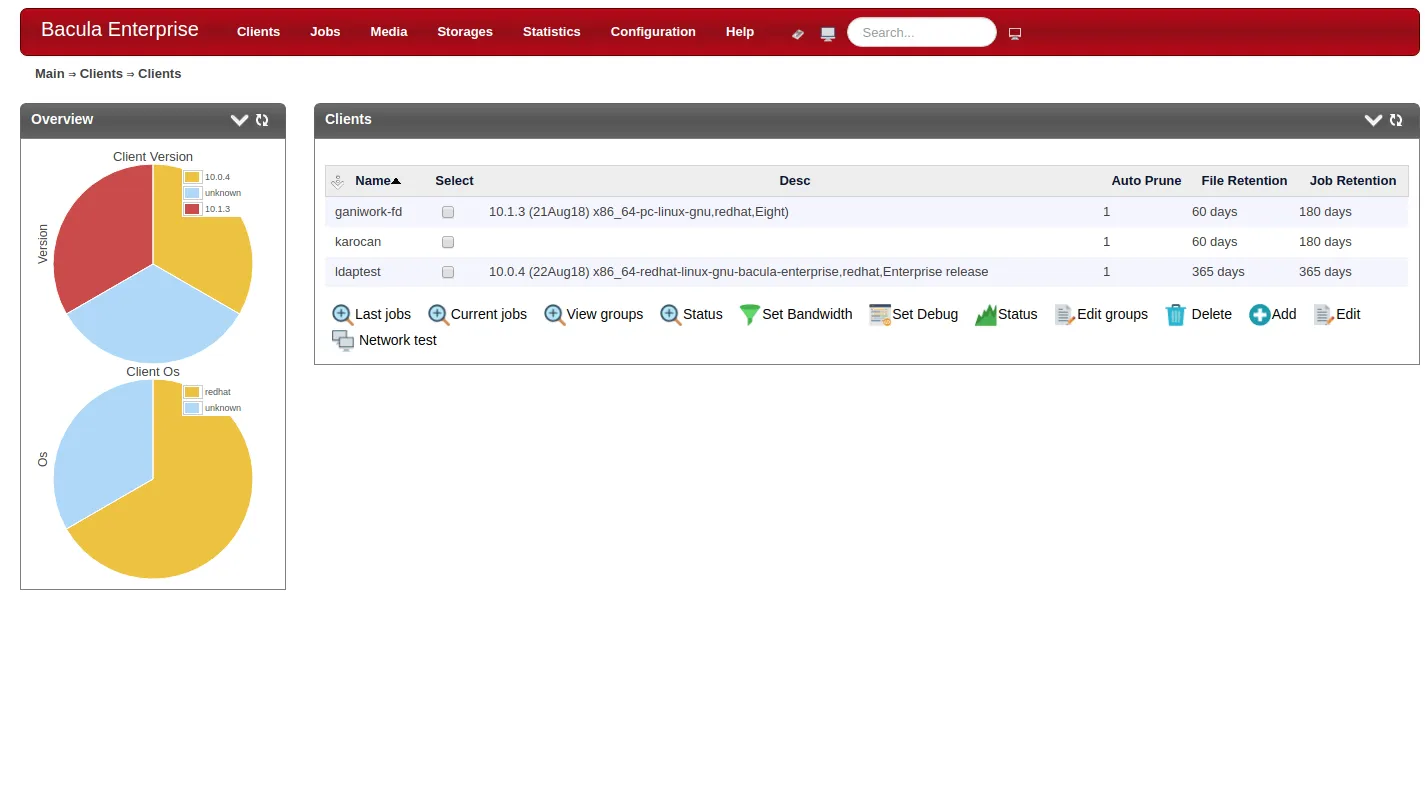Click the Select column header
The width and height of the screenshot is (1425, 793).
click(454, 181)
